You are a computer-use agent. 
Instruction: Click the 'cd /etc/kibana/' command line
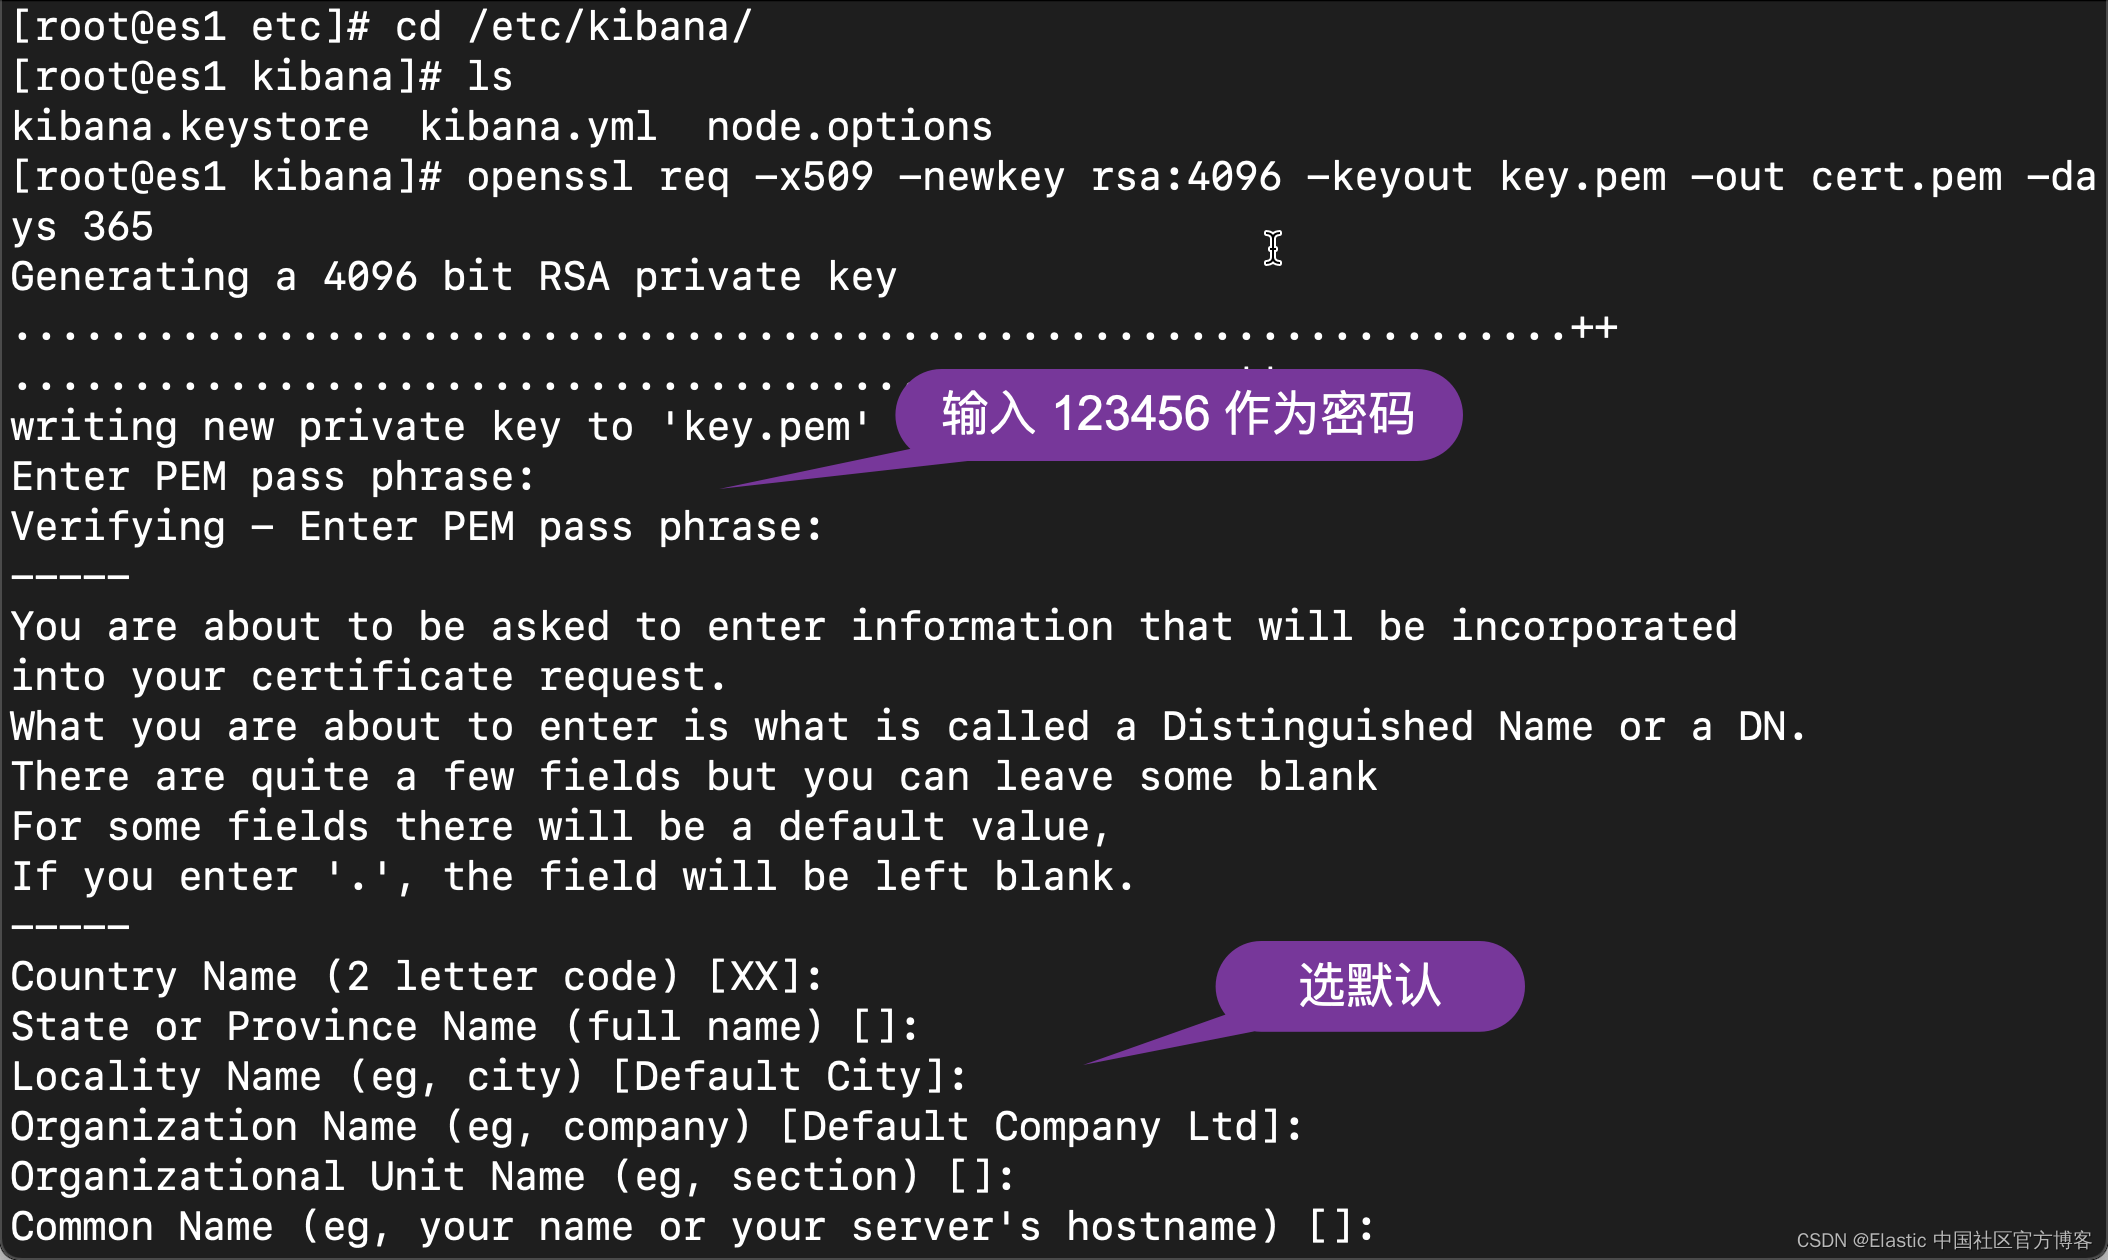[x=572, y=27]
